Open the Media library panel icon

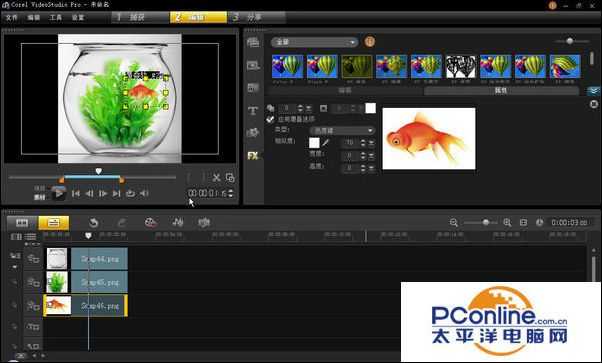[x=253, y=43]
